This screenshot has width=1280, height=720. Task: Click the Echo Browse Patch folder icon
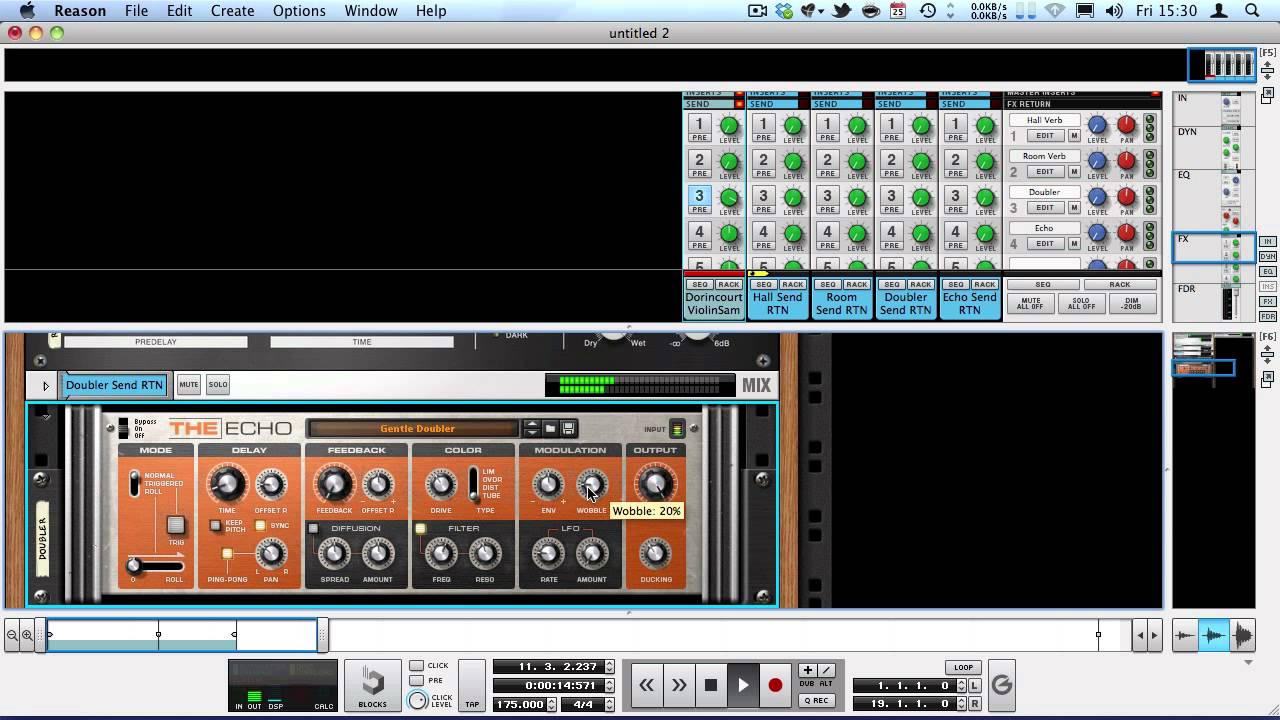(x=550, y=428)
